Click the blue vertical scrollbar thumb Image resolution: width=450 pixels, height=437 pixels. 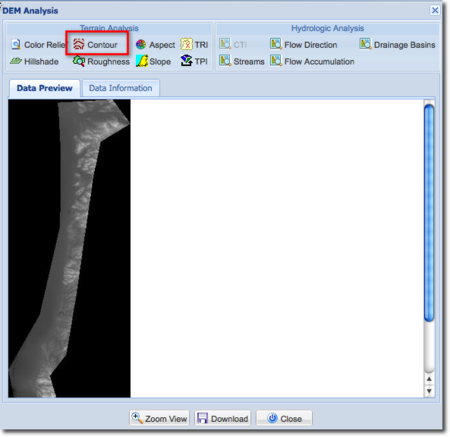[429, 213]
